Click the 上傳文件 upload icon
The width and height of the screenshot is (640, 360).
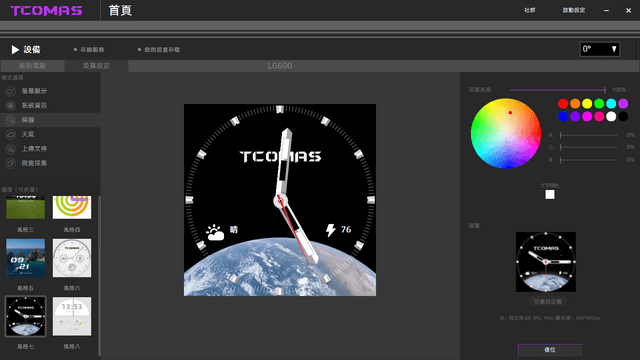[x=10, y=149]
